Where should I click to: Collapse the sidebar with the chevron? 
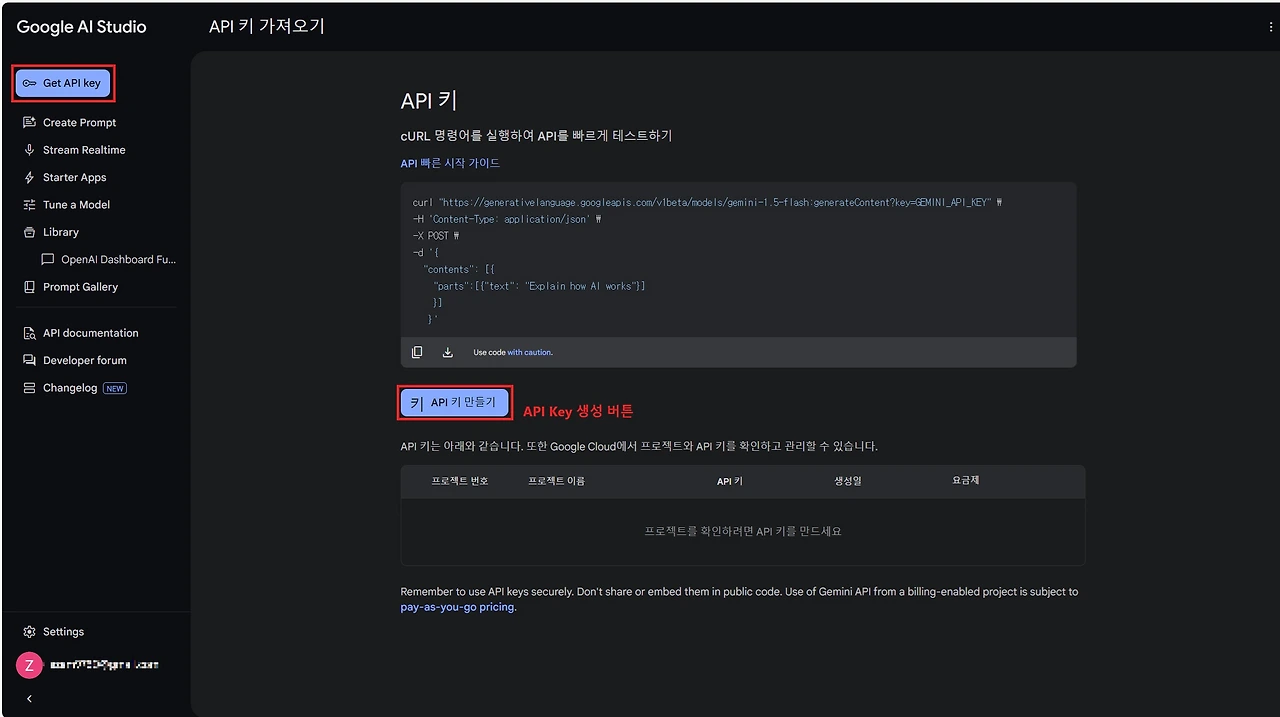click(29, 699)
